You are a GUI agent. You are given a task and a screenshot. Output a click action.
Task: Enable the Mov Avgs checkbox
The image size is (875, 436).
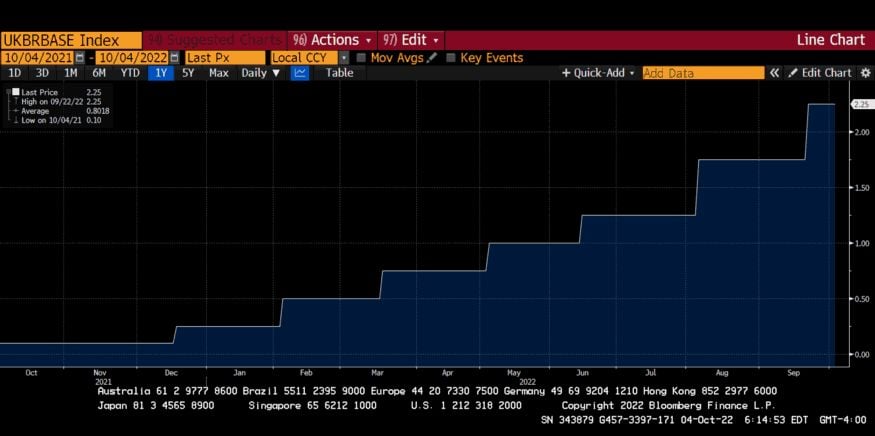pos(361,58)
